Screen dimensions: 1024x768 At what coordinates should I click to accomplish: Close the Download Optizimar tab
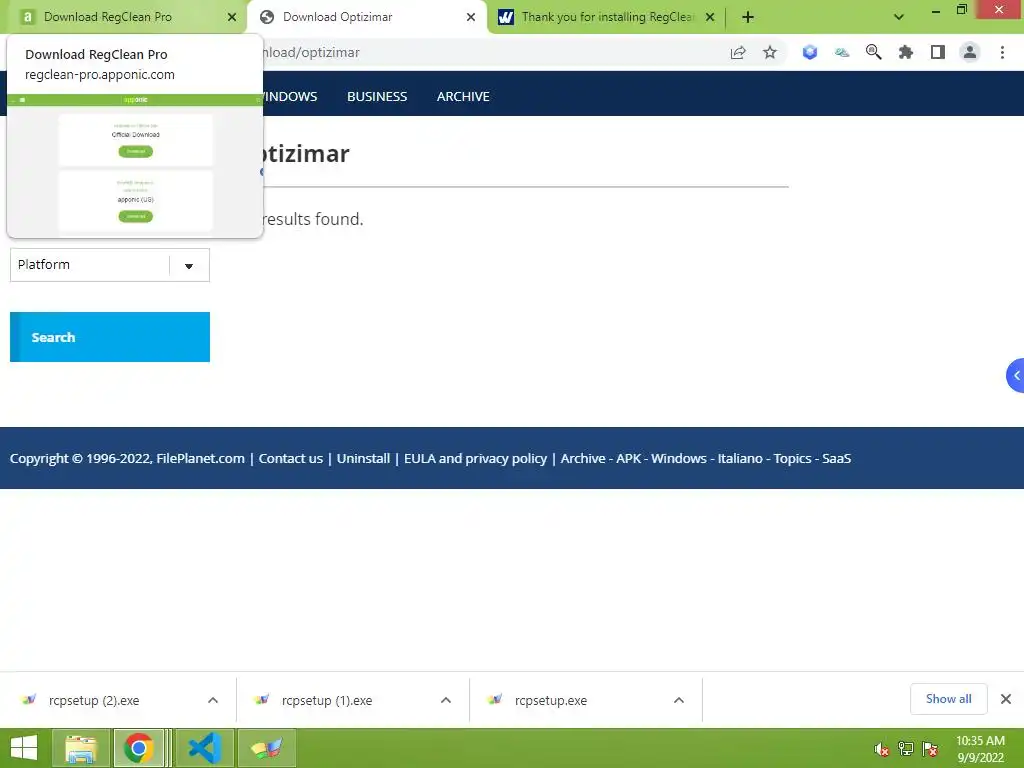[471, 17]
